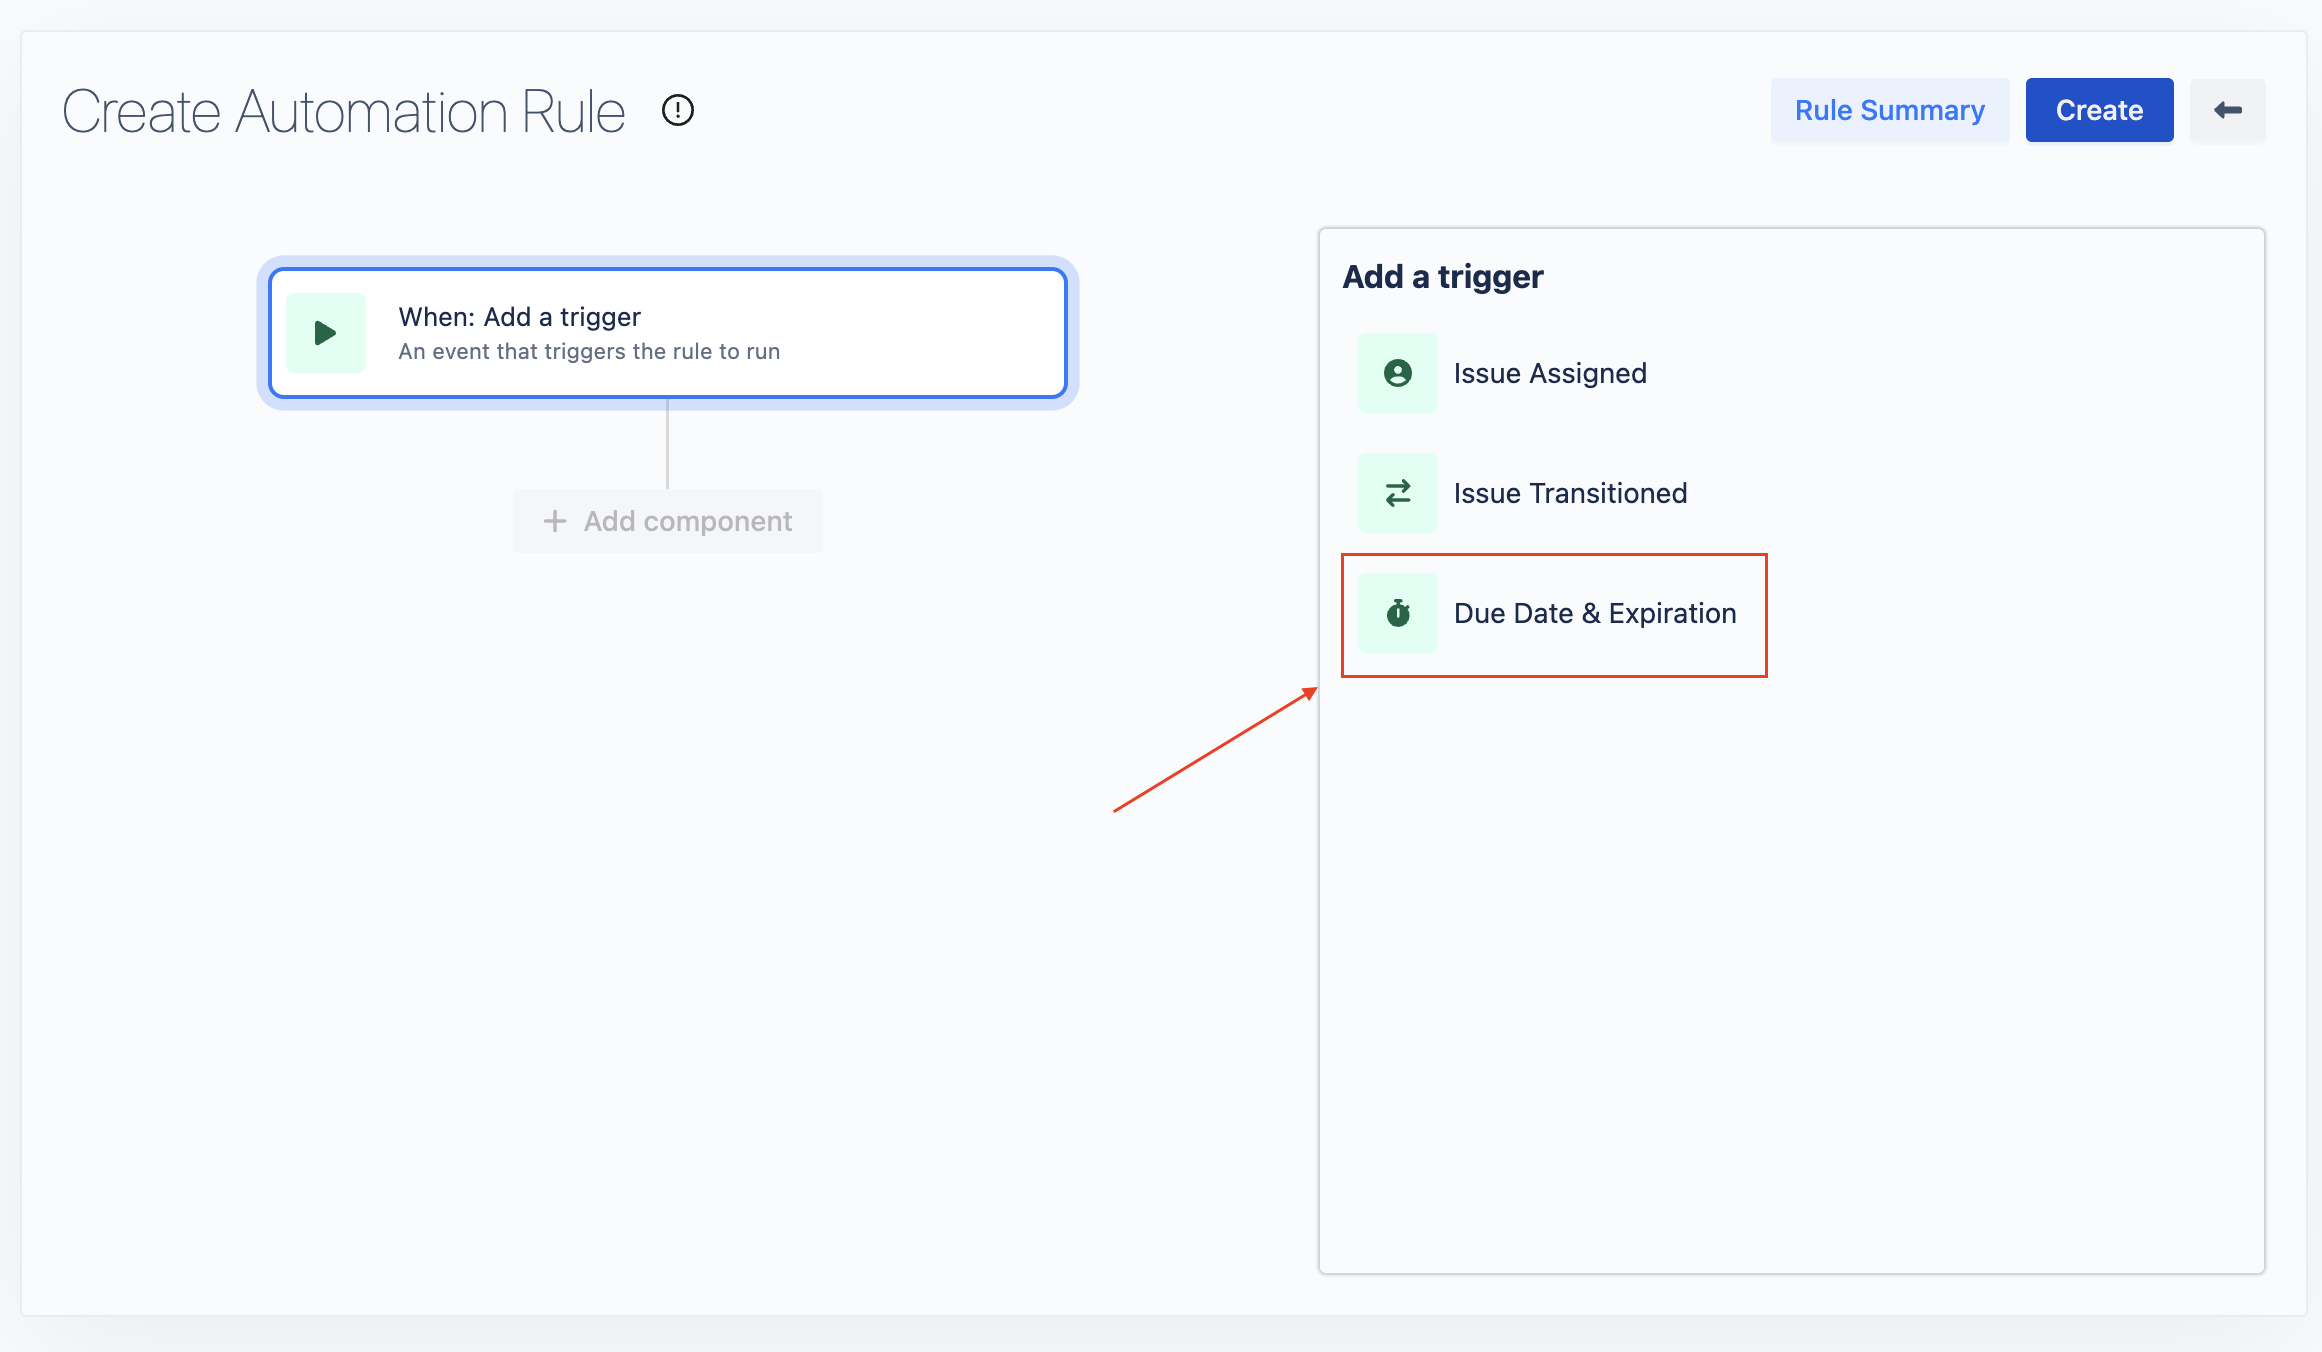Select the "When: Add a trigger" card
Viewport: 2322px width, 1352px height.
(x=668, y=332)
